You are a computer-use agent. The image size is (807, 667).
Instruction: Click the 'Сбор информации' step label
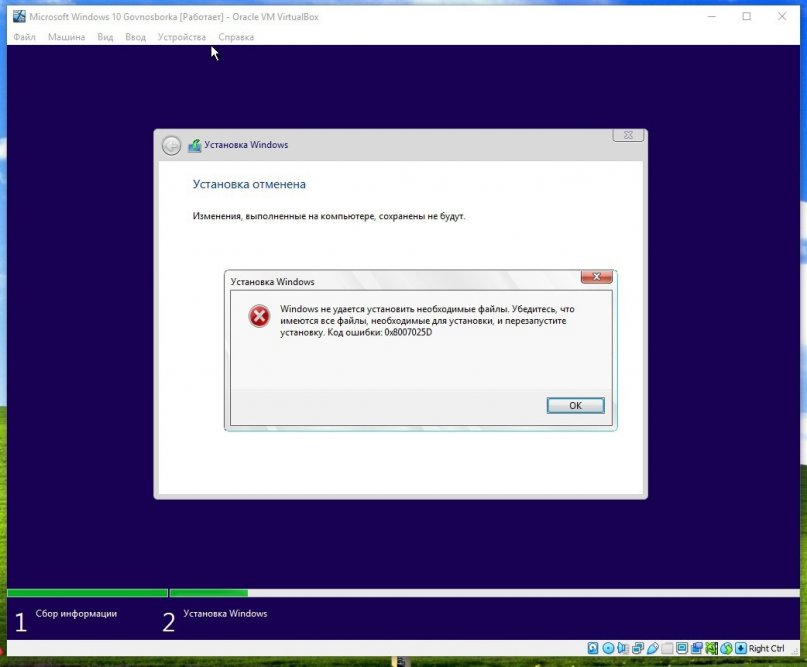click(x=76, y=613)
